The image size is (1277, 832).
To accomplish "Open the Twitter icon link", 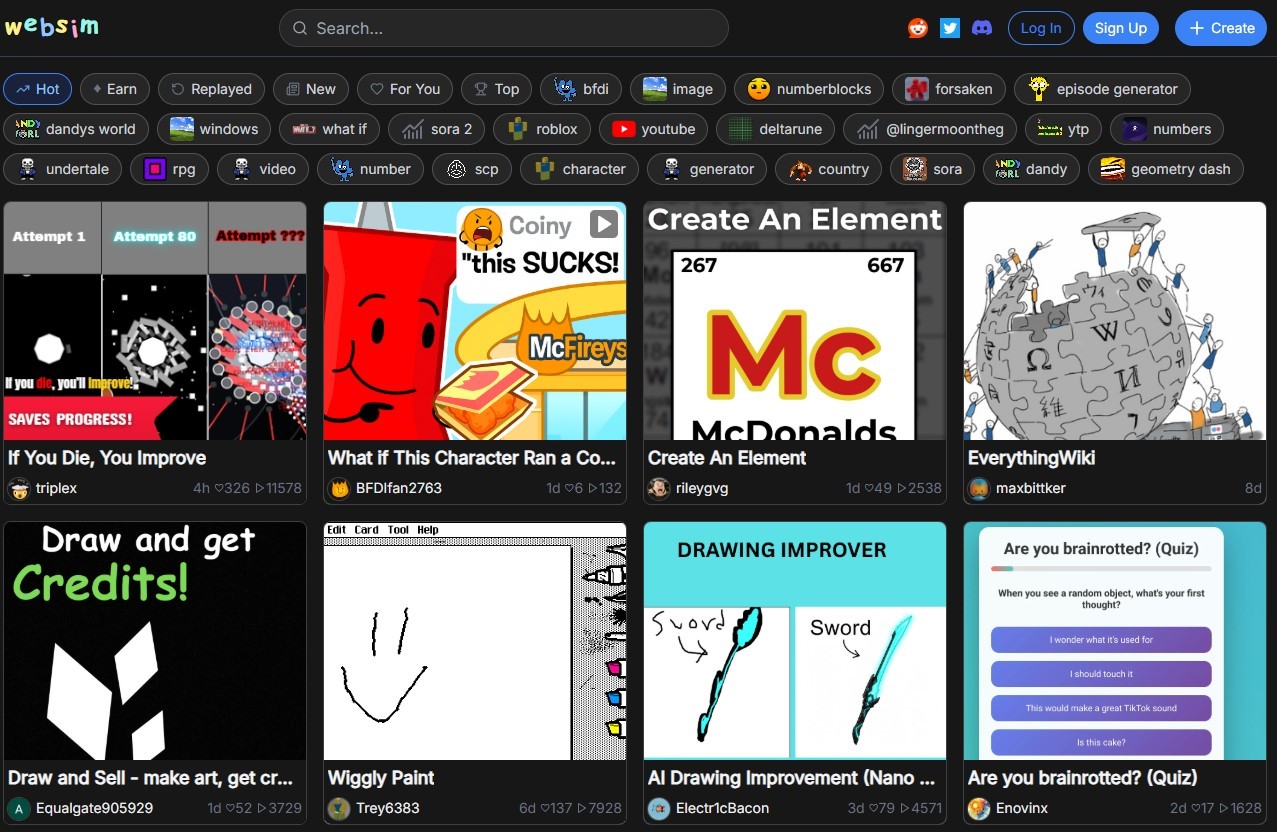I will (950, 28).
